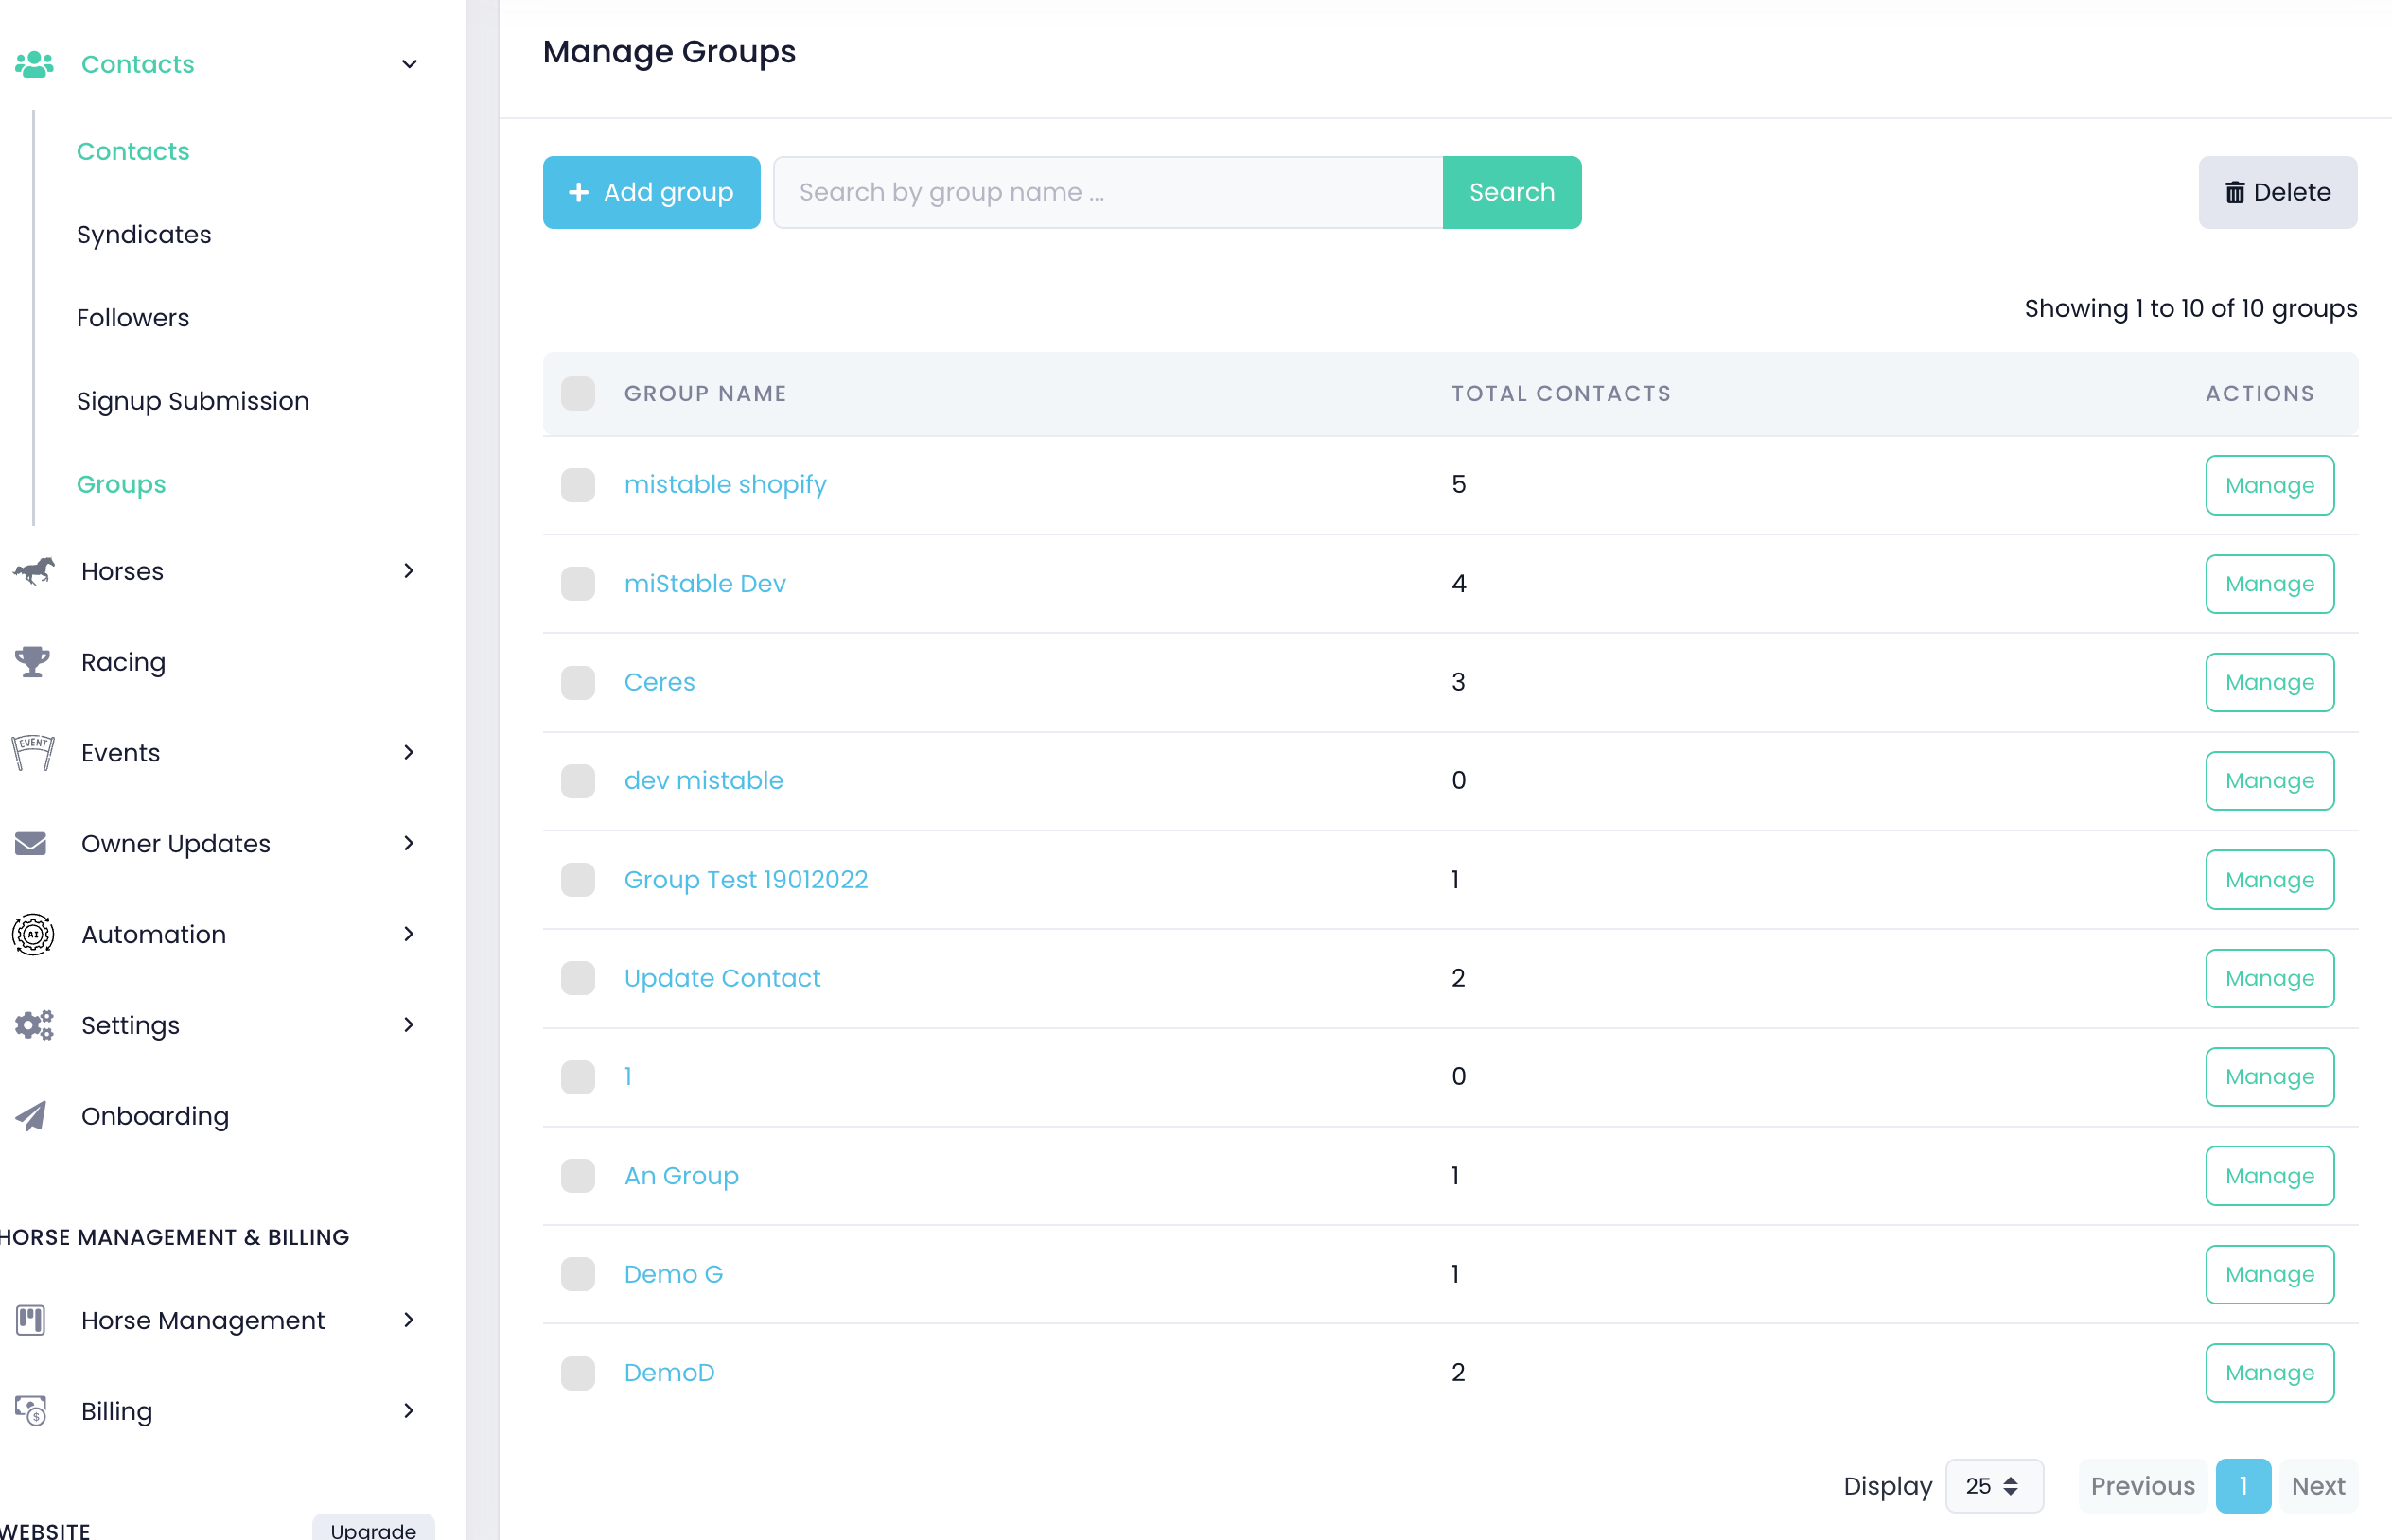Click the Onboarding paper plane icon

(31, 1116)
